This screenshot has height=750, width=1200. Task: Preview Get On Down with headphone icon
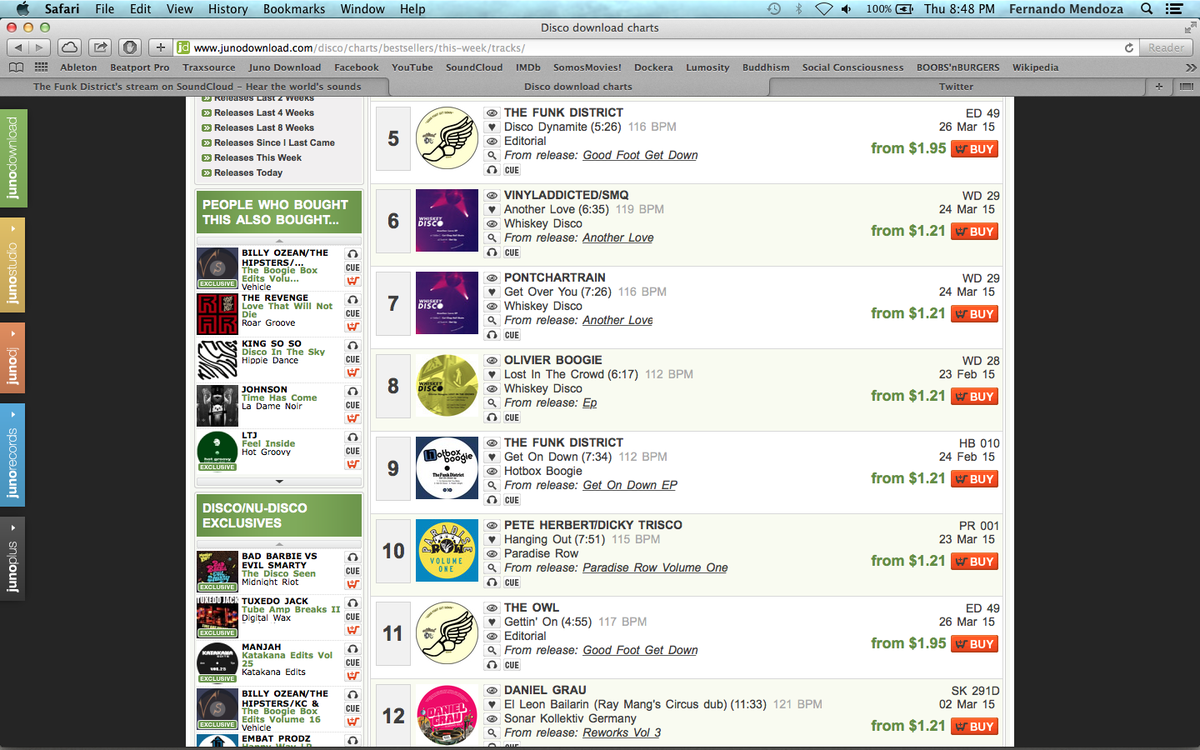tap(491, 500)
